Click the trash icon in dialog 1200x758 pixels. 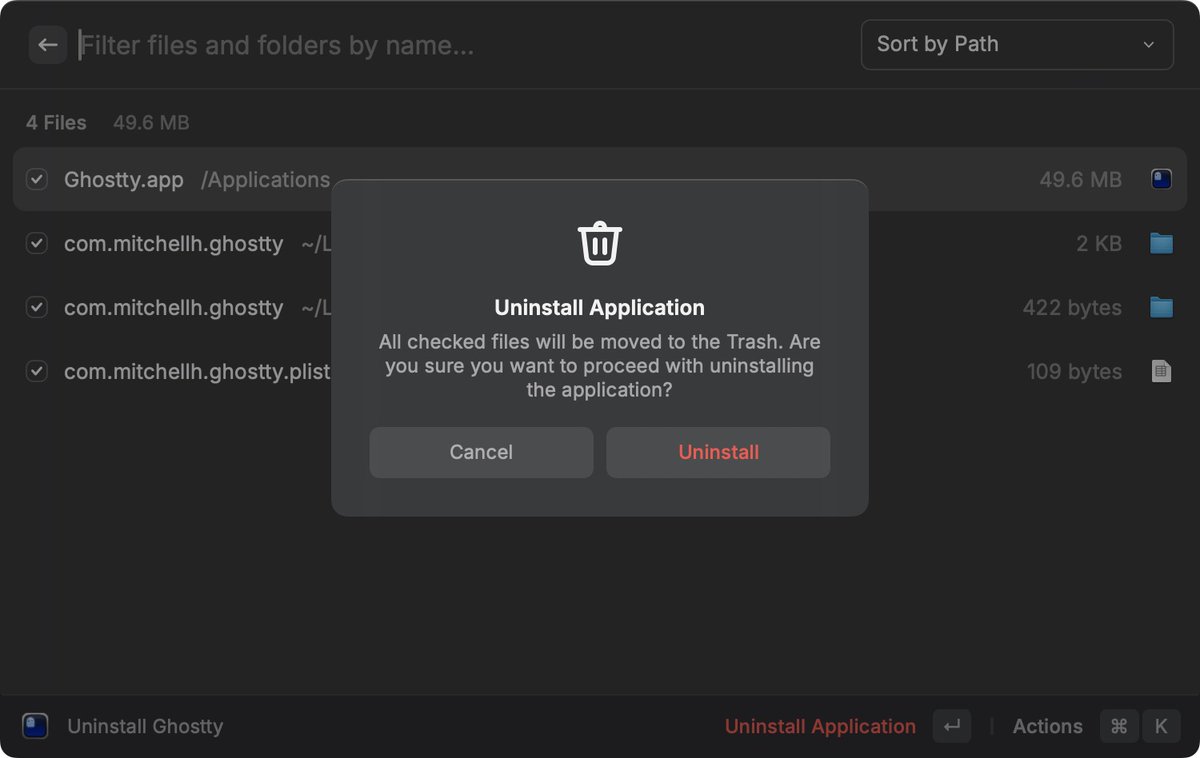tap(600, 243)
